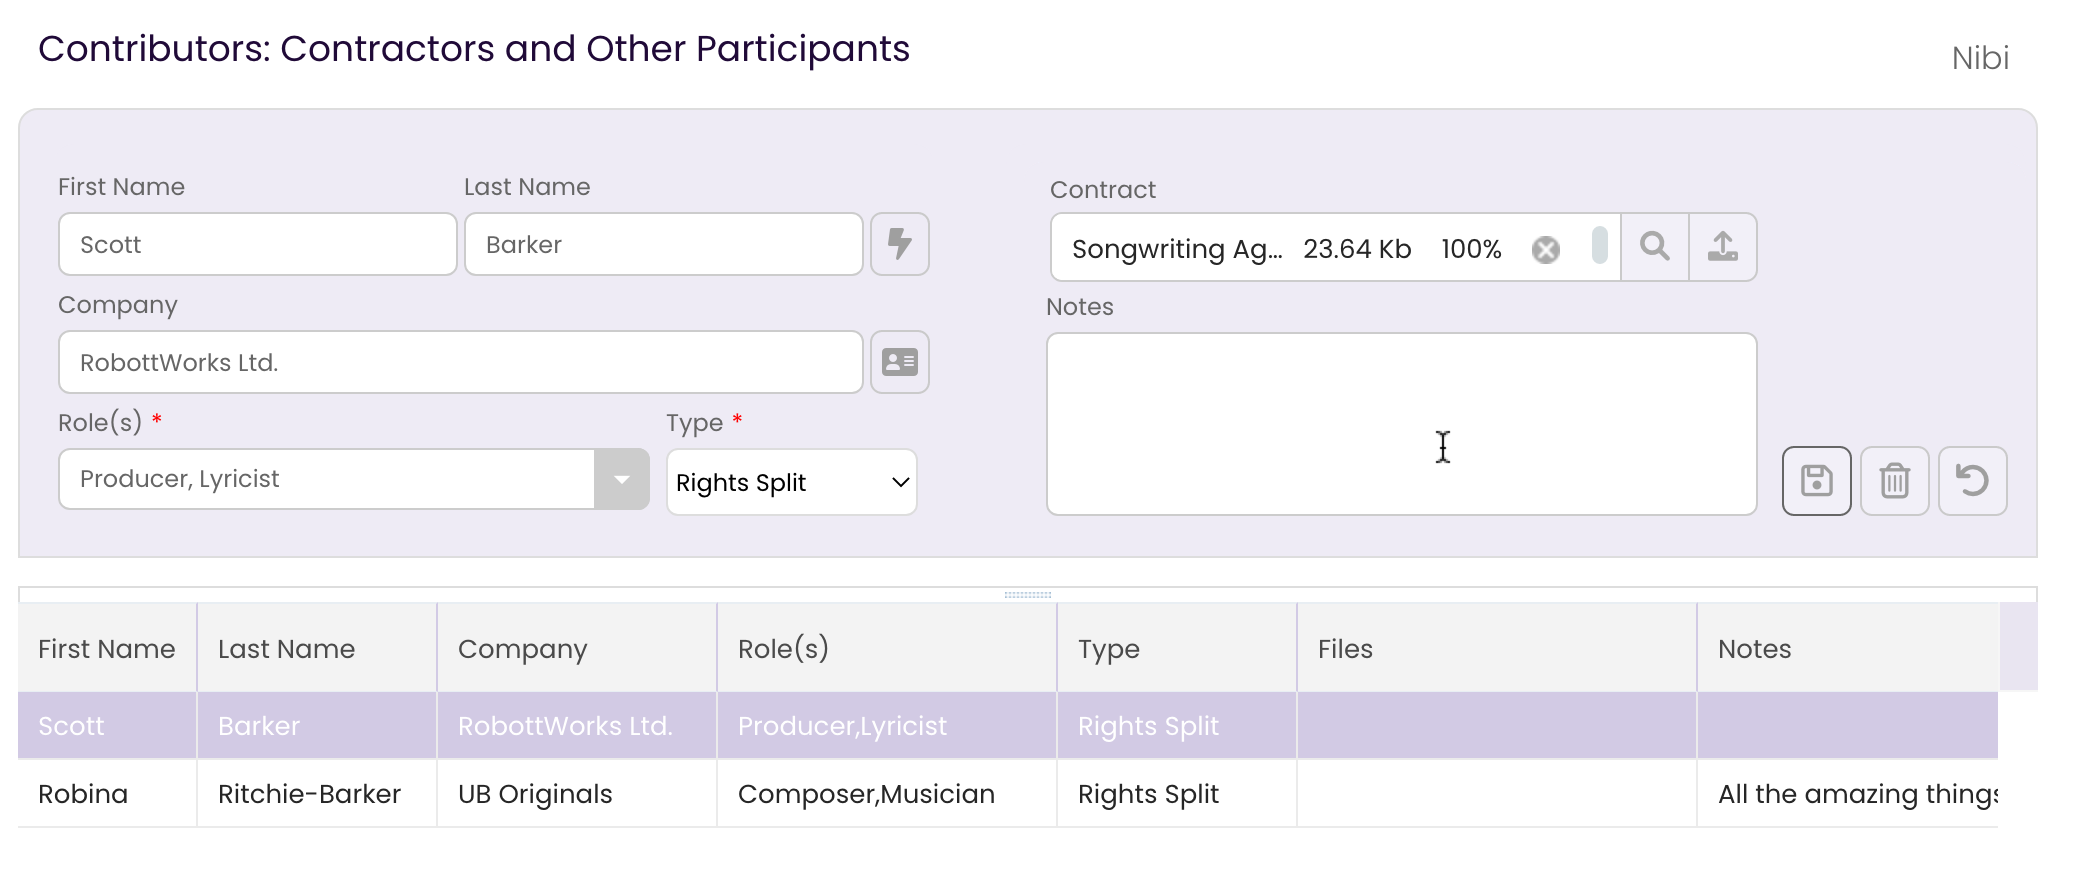The height and width of the screenshot is (879, 2099).
Task: Click the RobottWorks Ltd. table cell
Action: click(x=577, y=726)
